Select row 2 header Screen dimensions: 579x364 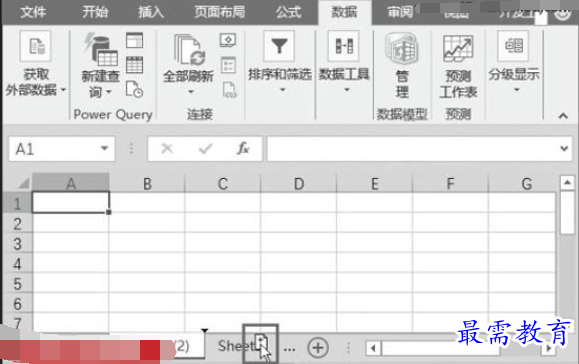[x=17, y=223]
